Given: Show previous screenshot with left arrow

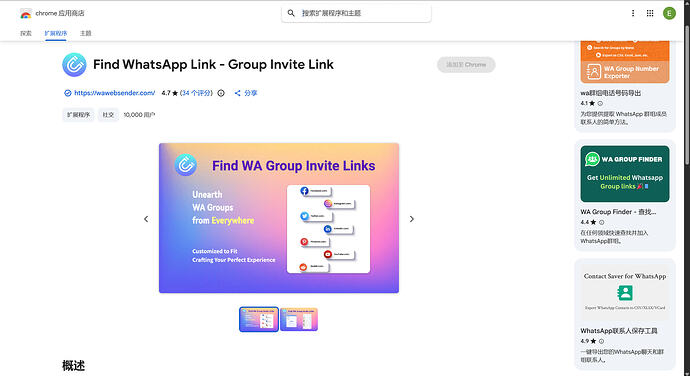Looking at the screenshot, I should [x=146, y=219].
